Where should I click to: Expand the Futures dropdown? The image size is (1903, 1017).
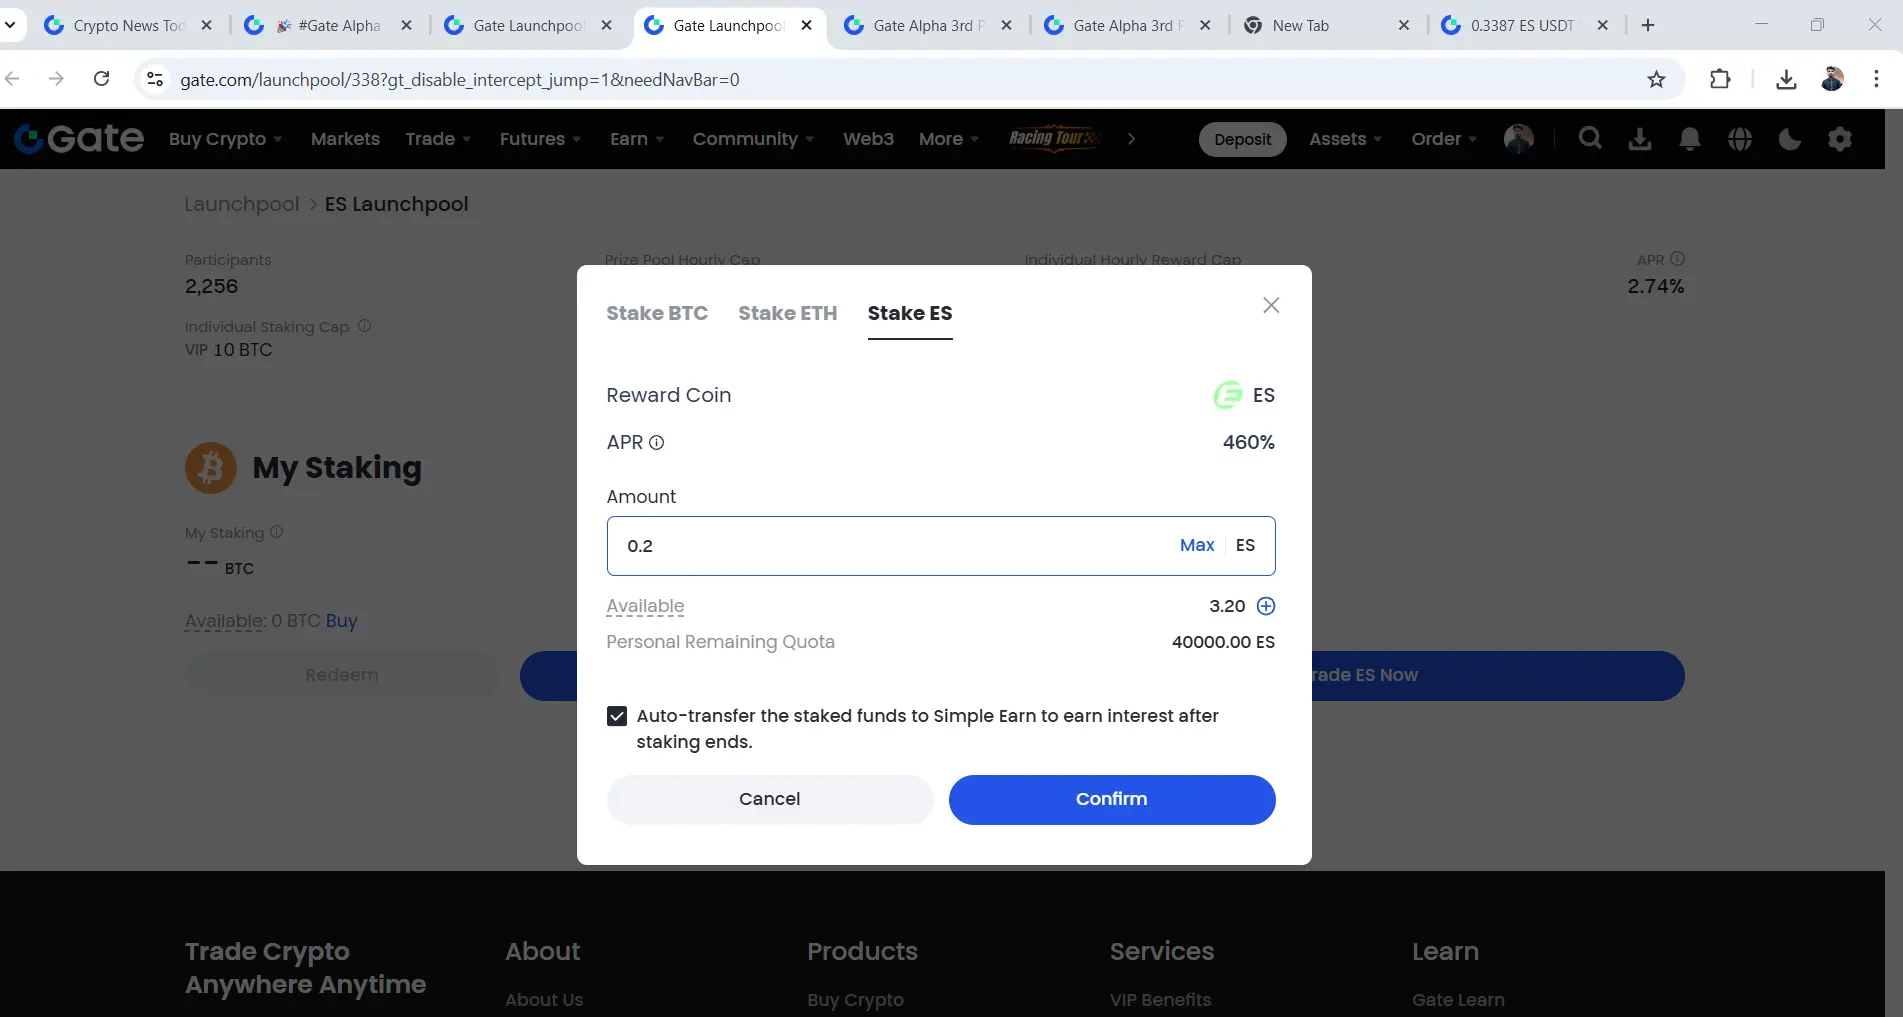coord(540,139)
